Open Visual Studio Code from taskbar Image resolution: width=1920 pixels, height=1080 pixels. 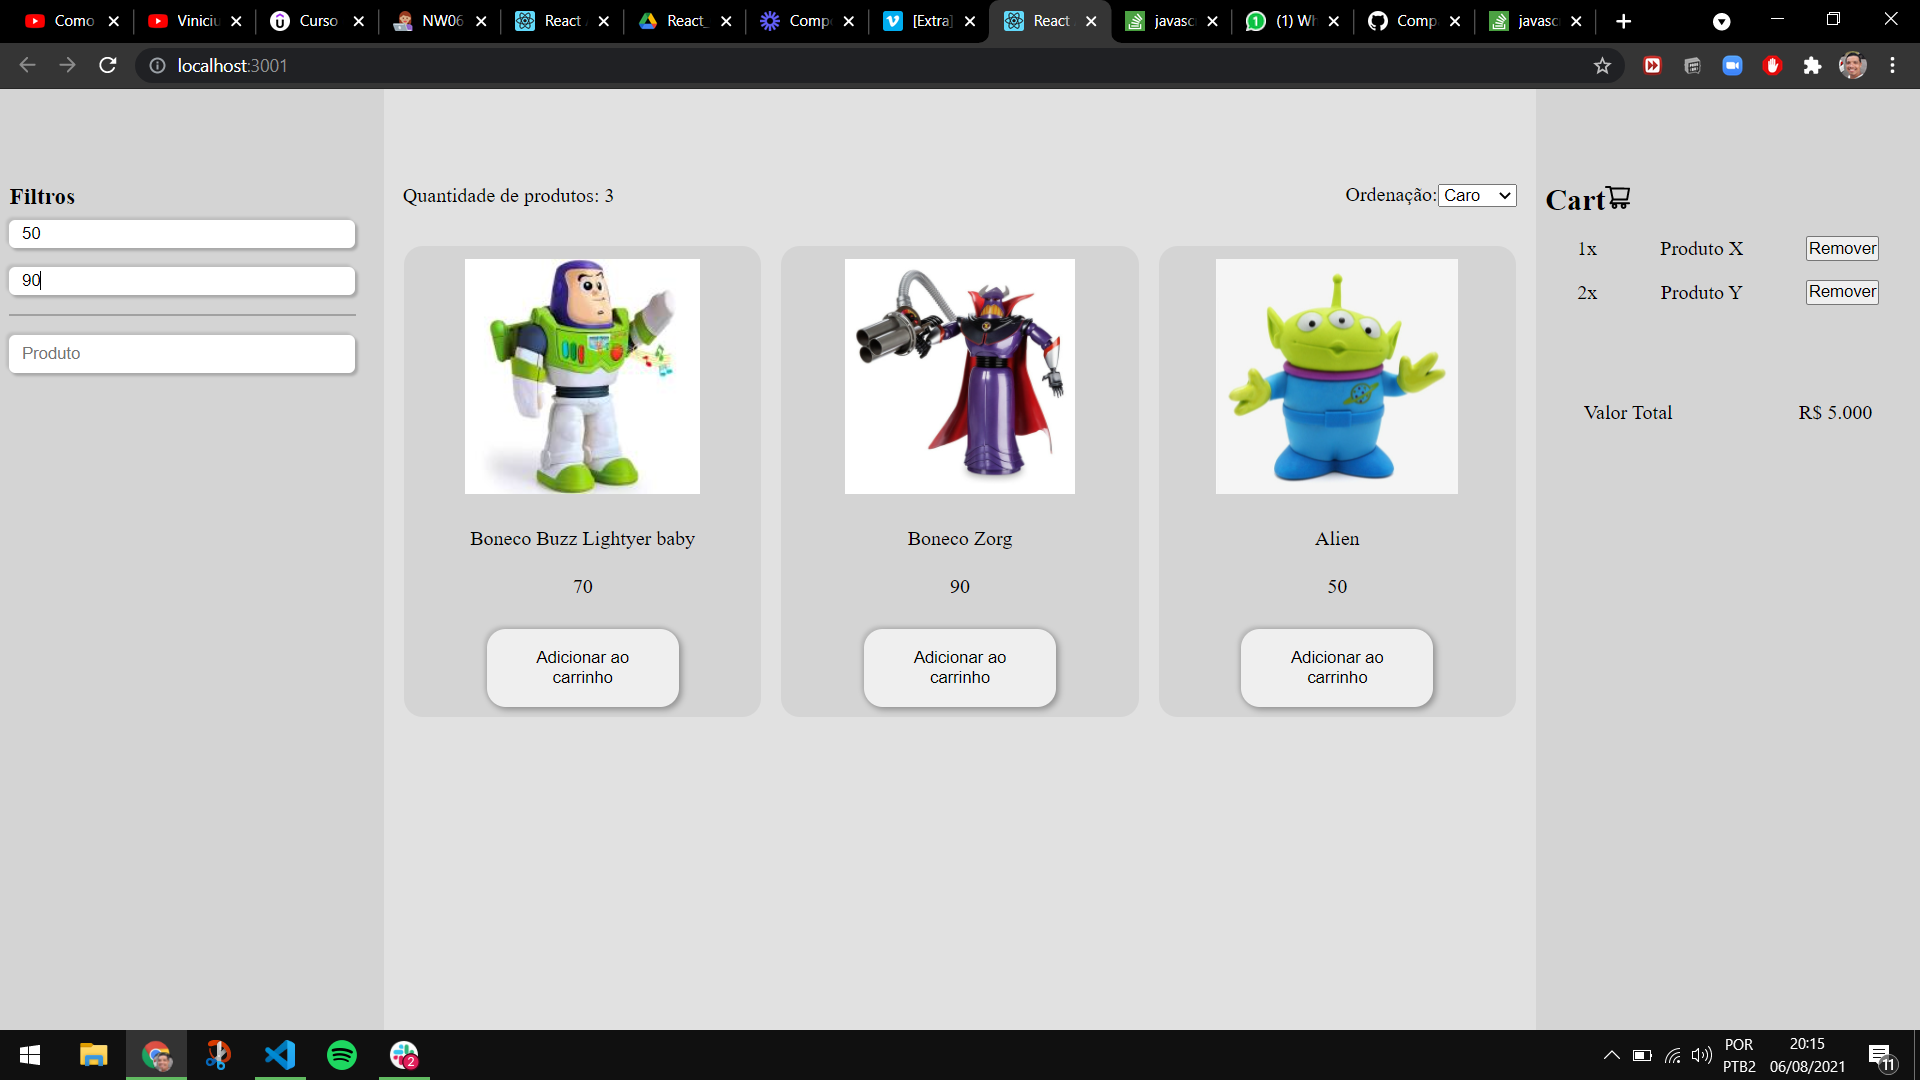(x=280, y=1055)
